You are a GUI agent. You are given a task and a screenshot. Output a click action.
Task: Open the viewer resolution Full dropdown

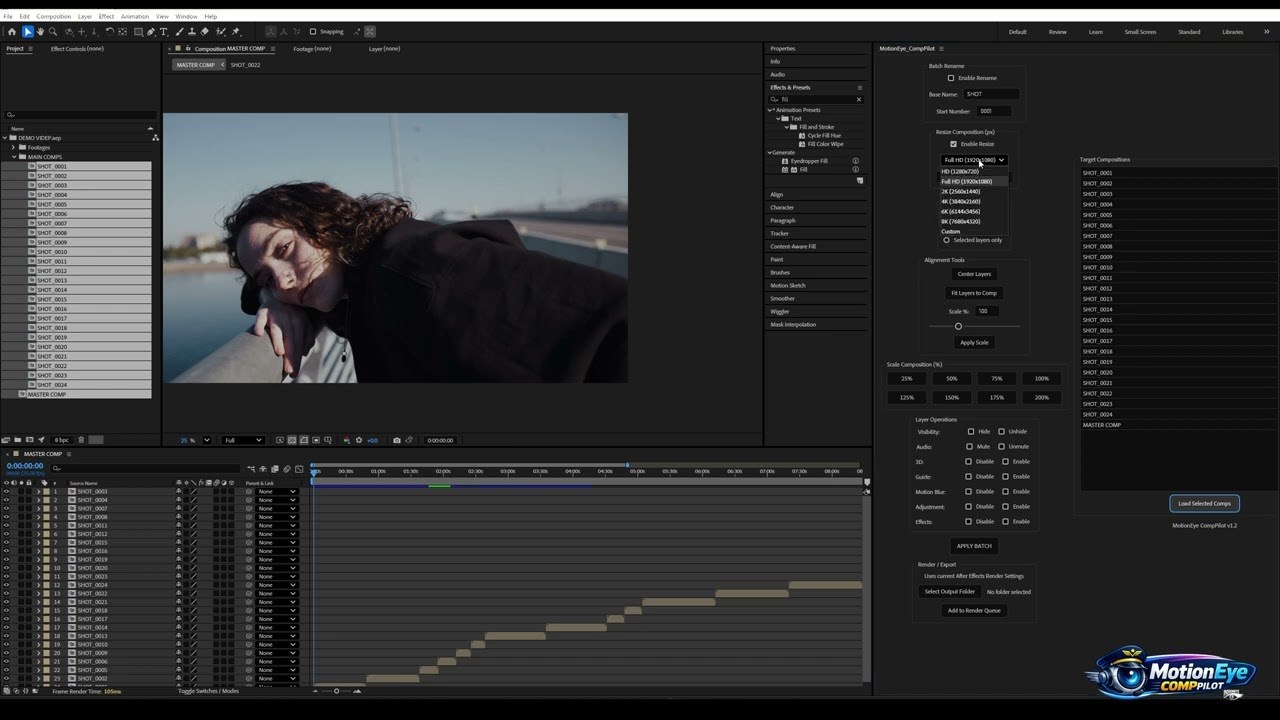[x=243, y=440]
